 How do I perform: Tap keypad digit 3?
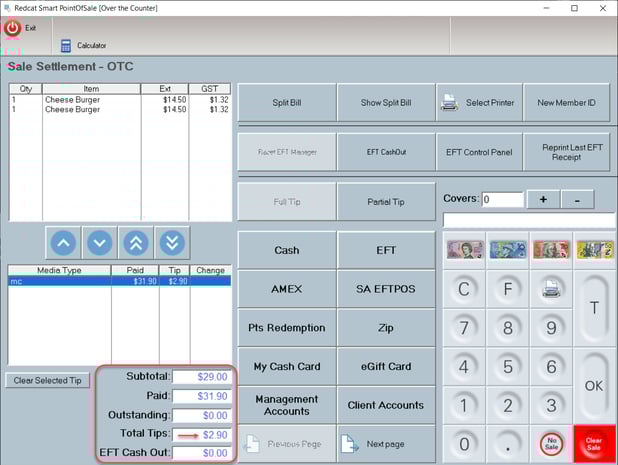coord(551,405)
